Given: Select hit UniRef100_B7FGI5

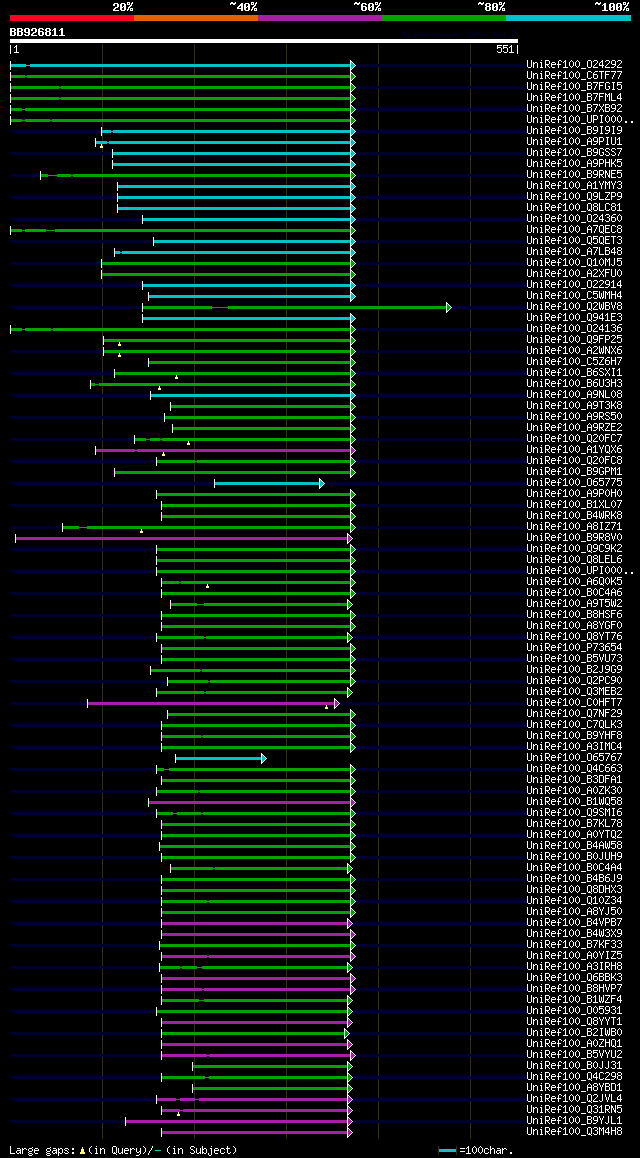Looking at the screenshot, I should click(x=574, y=86).
